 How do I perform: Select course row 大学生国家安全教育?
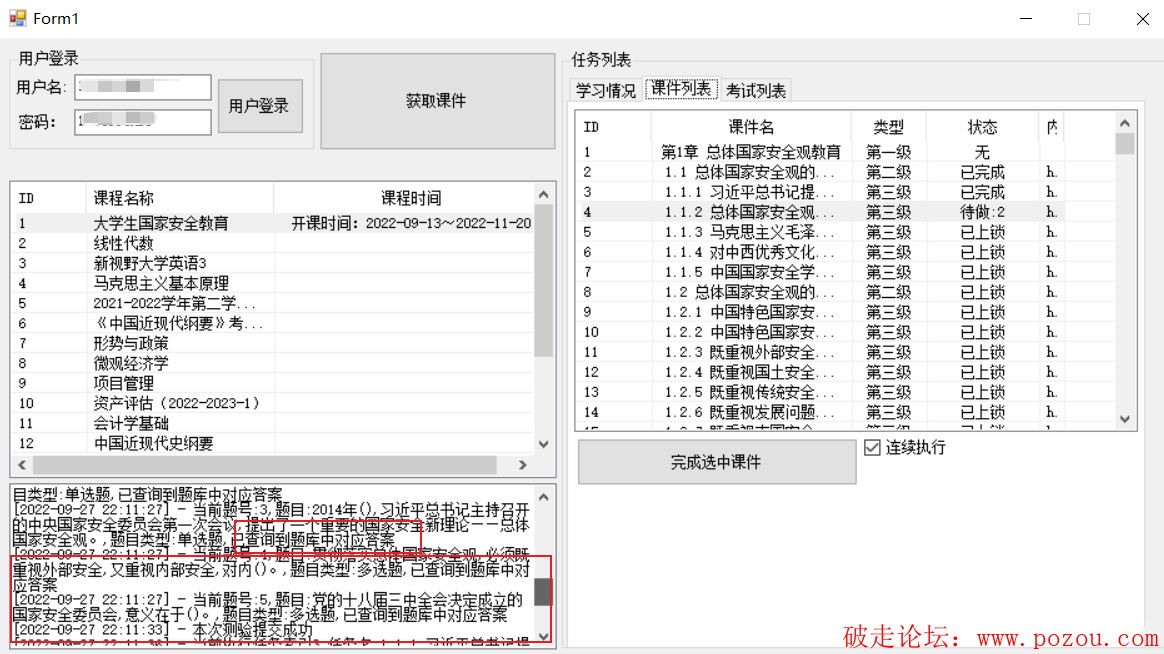click(274, 223)
